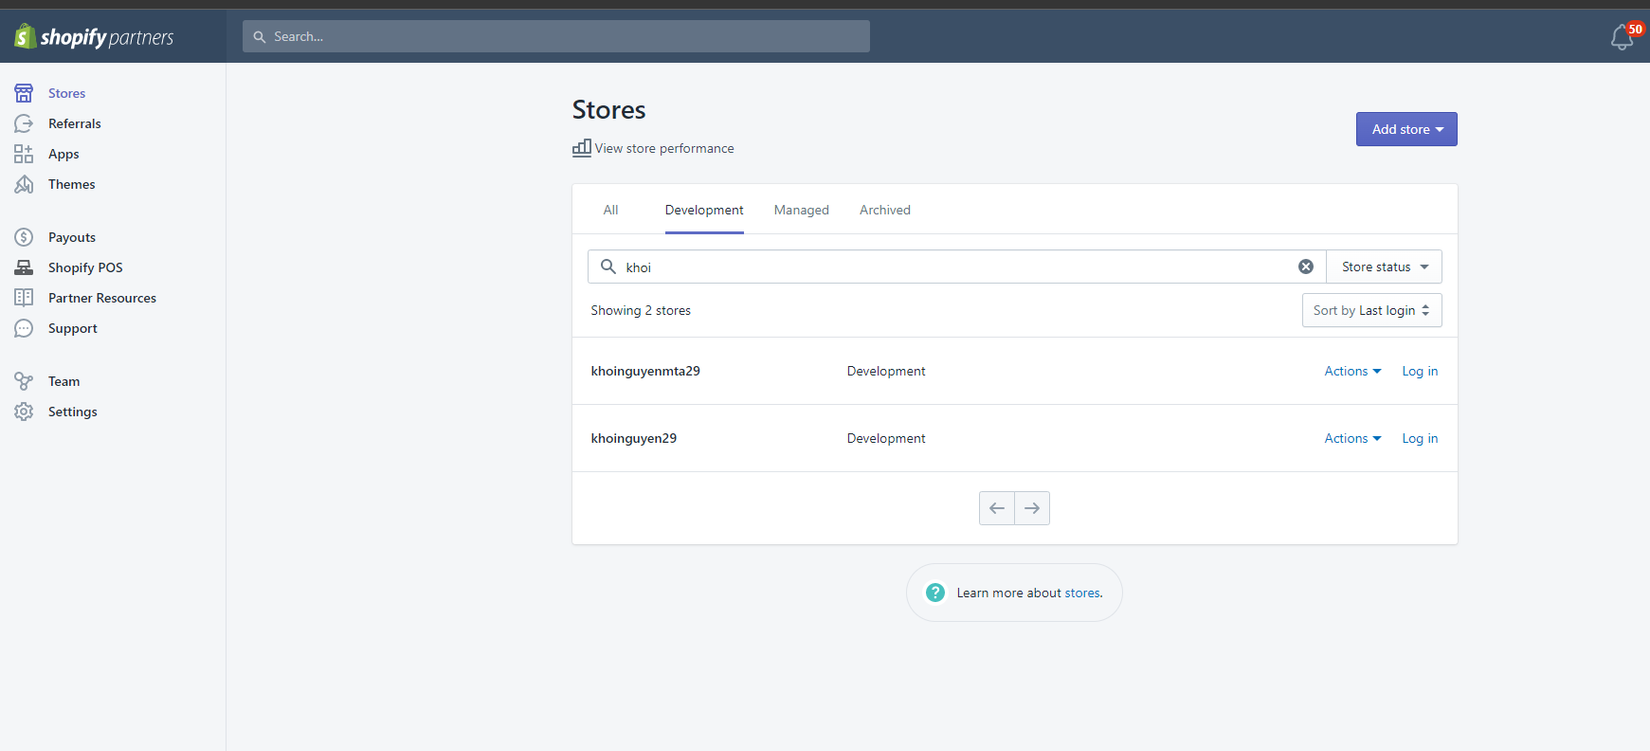Open Partner Resources in the sidebar

102,298
